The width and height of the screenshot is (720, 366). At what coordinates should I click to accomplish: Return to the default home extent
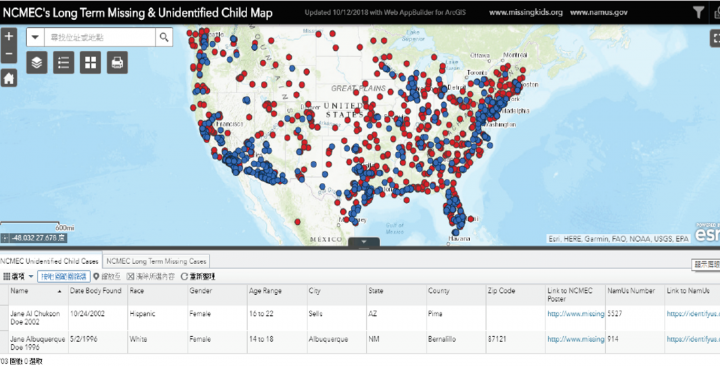(x=9, y=78)
